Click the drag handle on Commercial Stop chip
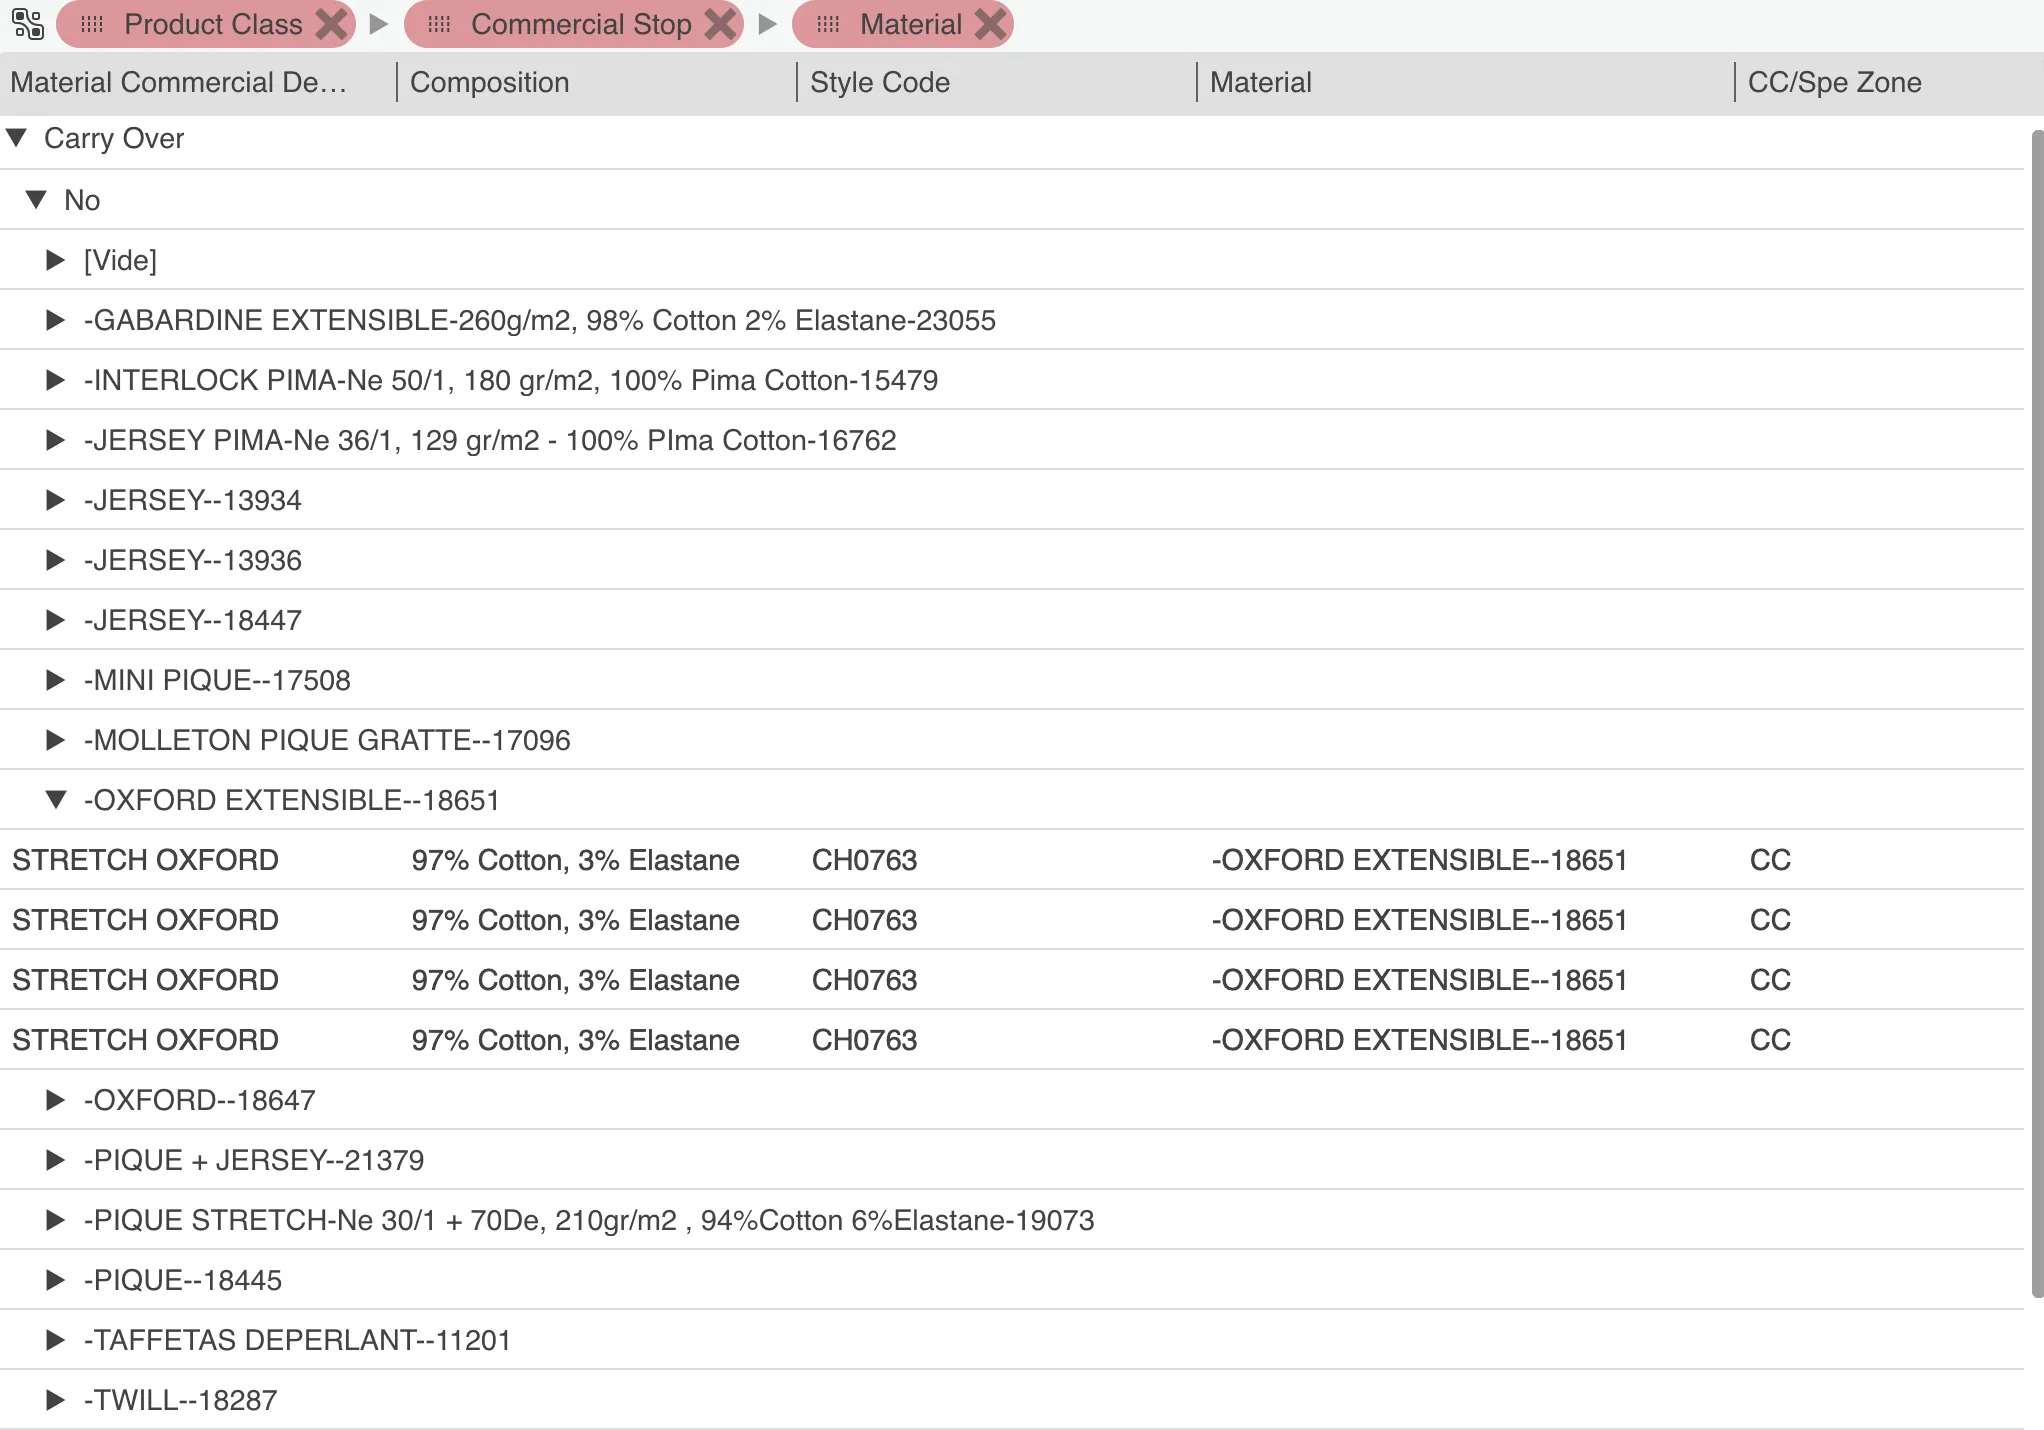The width and height of the screenshot is (2044, 1430). (x=439, y=24)
